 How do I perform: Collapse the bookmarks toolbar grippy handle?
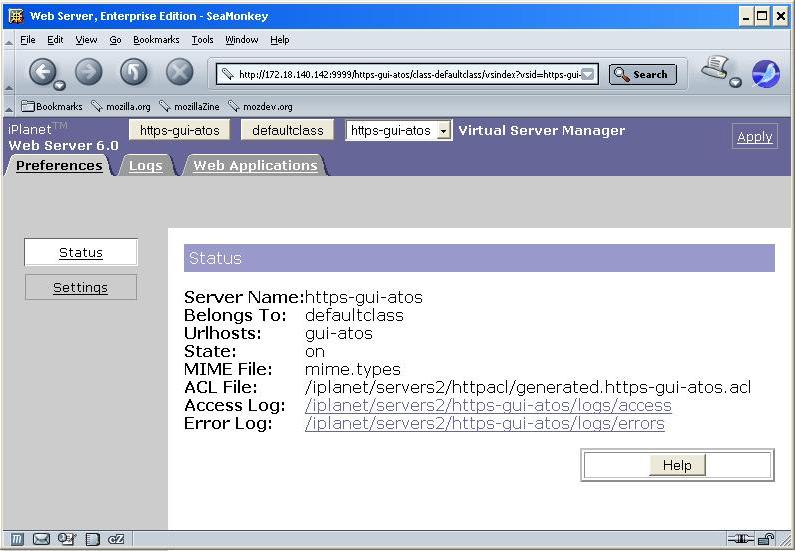9,106
